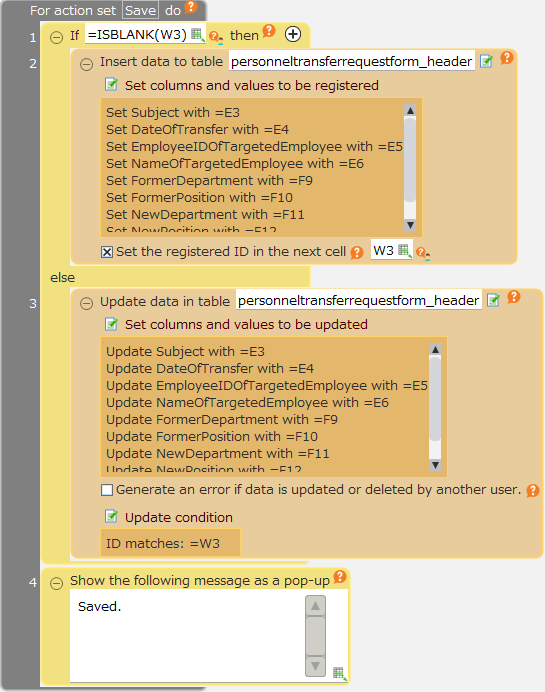Uncheck 'Set the registered ID in the next cell'
545x692 pixels.
(107, 252)
